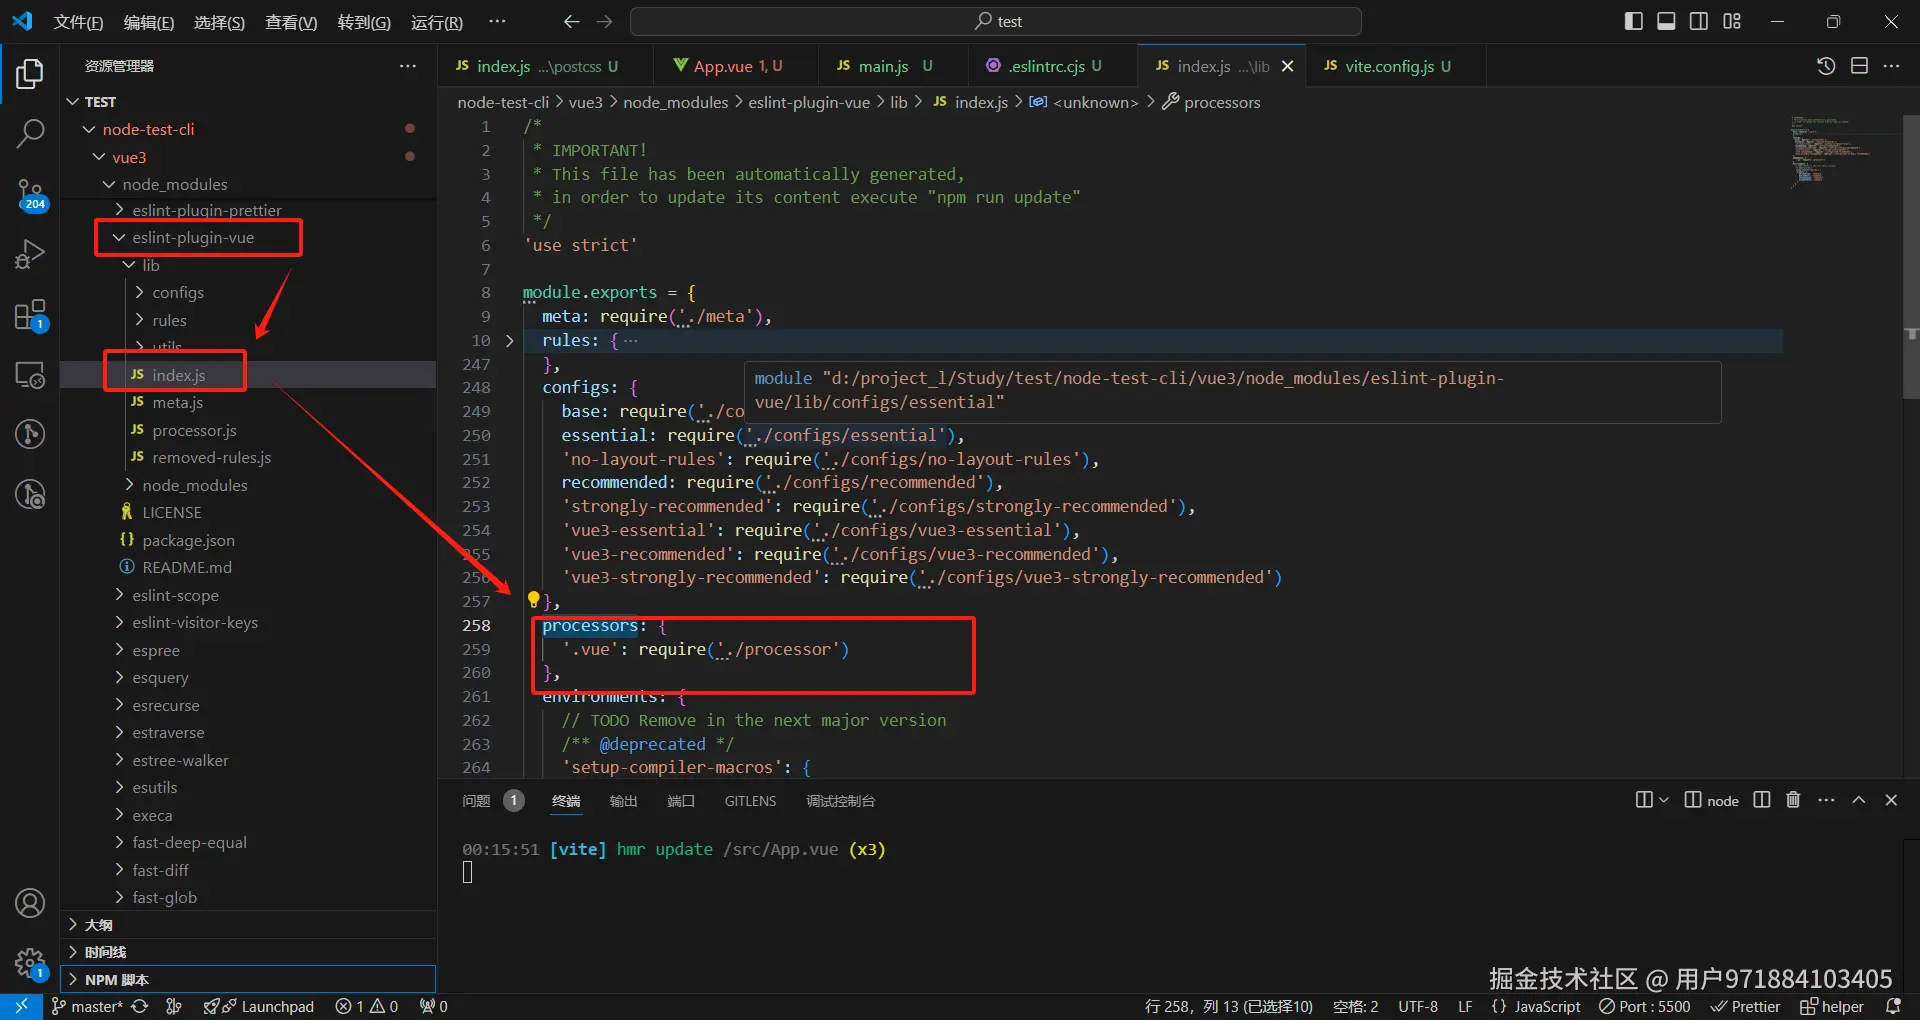Click Prettier in the status bar
Image resolution: width=1920 pixels, height=1020 pixels.
click(x=1745, y=1006)
